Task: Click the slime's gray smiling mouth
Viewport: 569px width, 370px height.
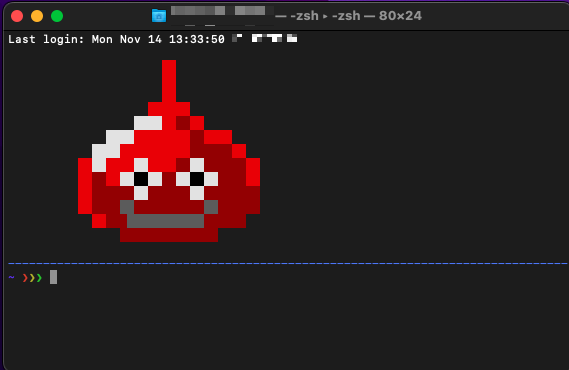Action: tap(169, 214)
